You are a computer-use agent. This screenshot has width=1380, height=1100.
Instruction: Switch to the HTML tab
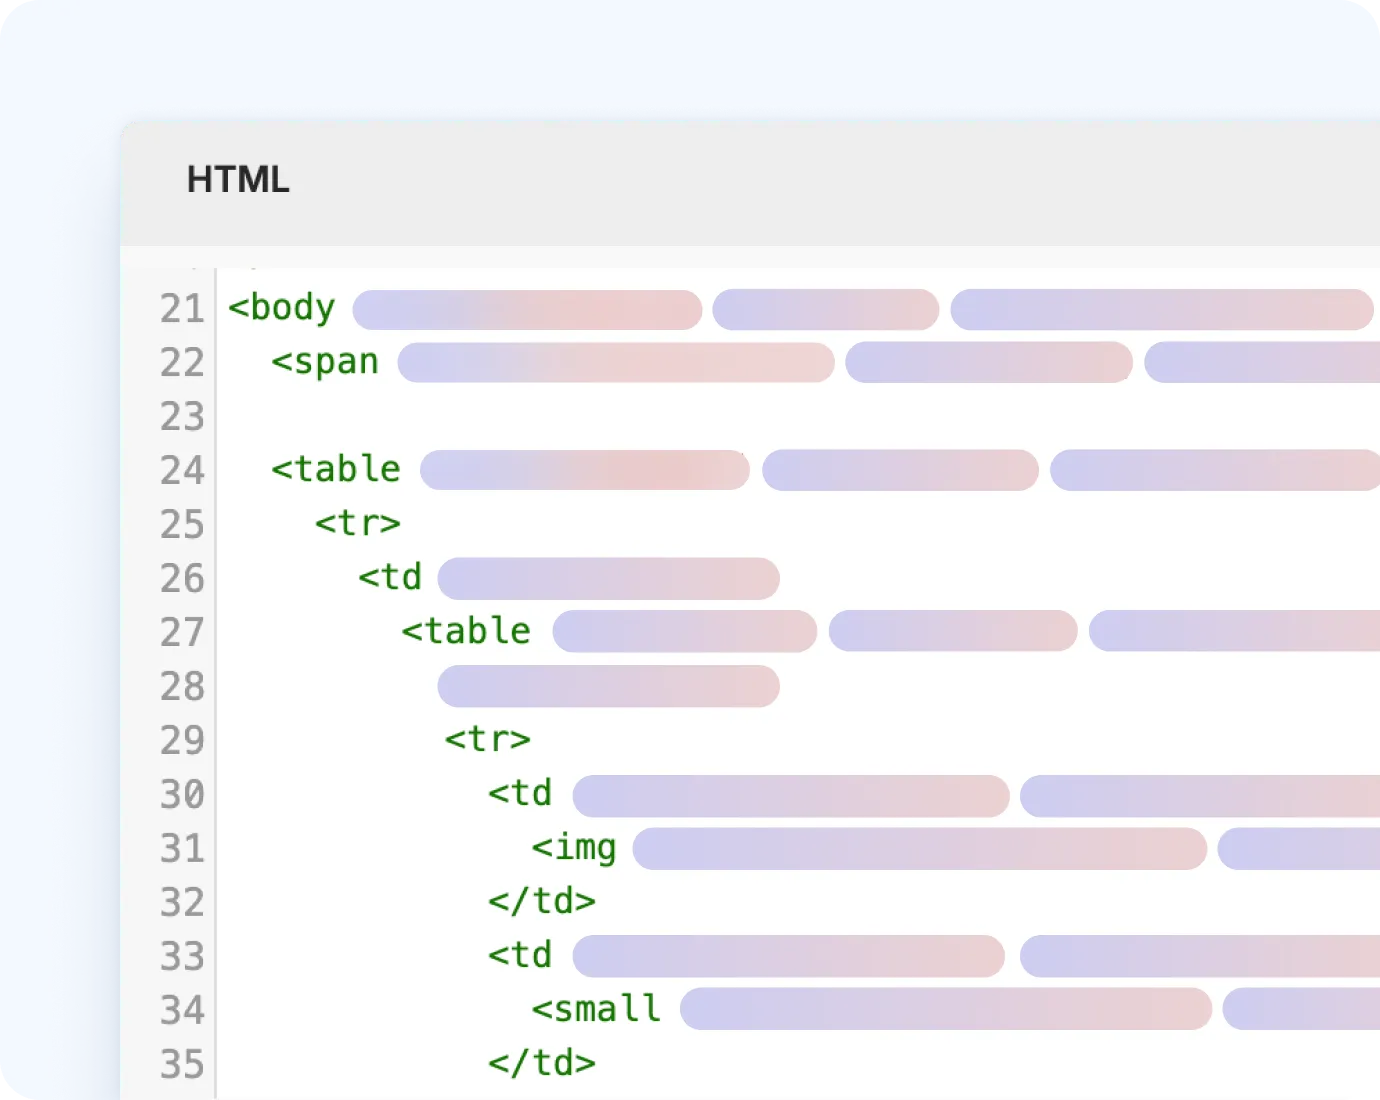238,179
